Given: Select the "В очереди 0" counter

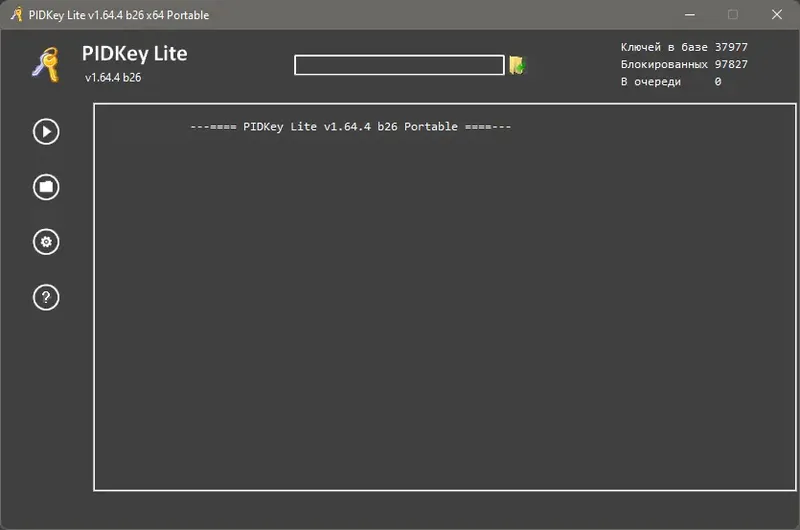Looking at the screenshot, I should point(670,82).
